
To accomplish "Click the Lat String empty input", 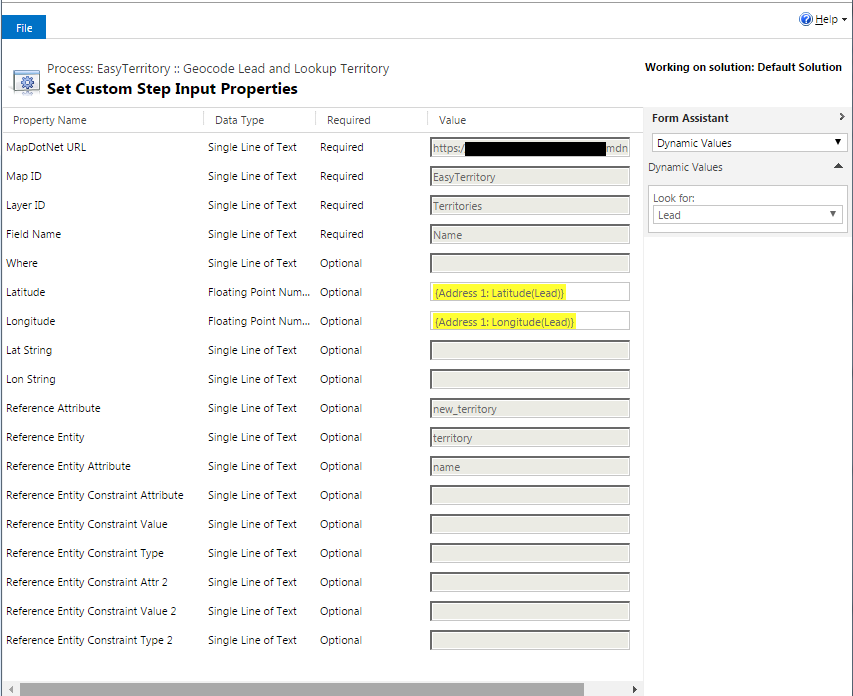I will (530, 349).
